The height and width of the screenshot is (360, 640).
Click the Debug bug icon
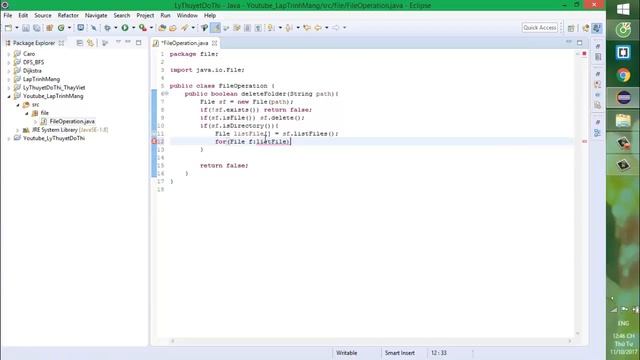[107, 28]
